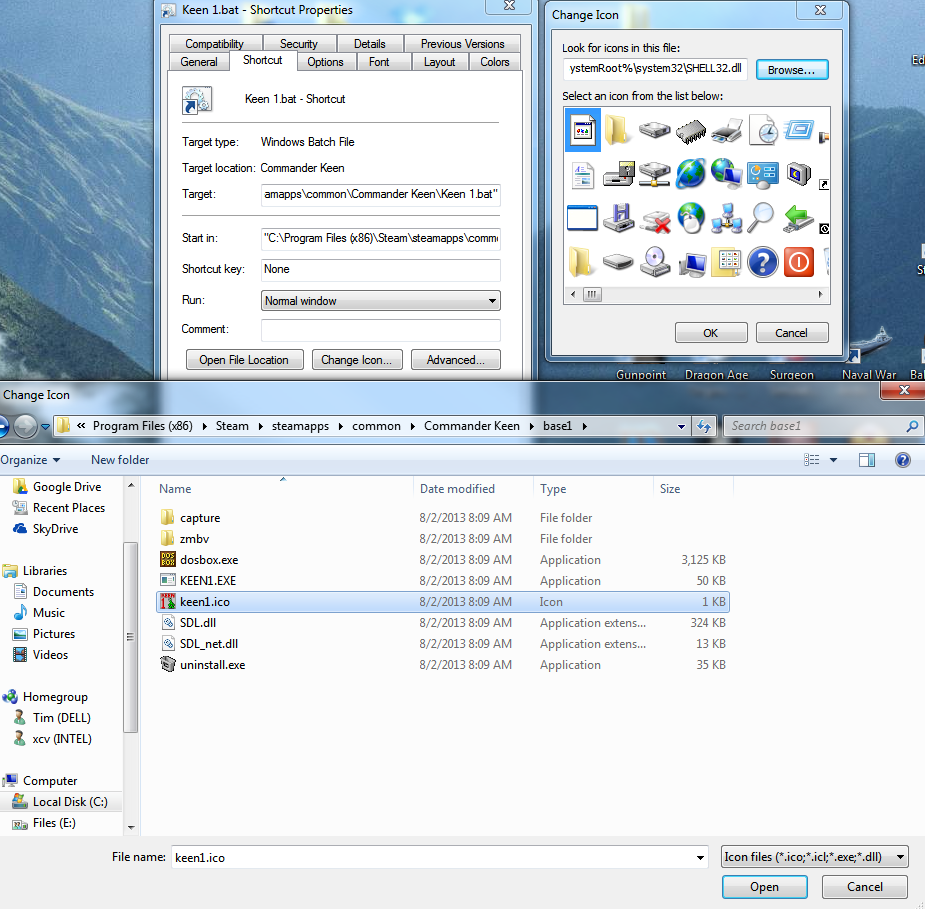Screen dimensions: 925x909
Task: Select the globe (Internet) icon in the second row
Action: tap(691, 173)
